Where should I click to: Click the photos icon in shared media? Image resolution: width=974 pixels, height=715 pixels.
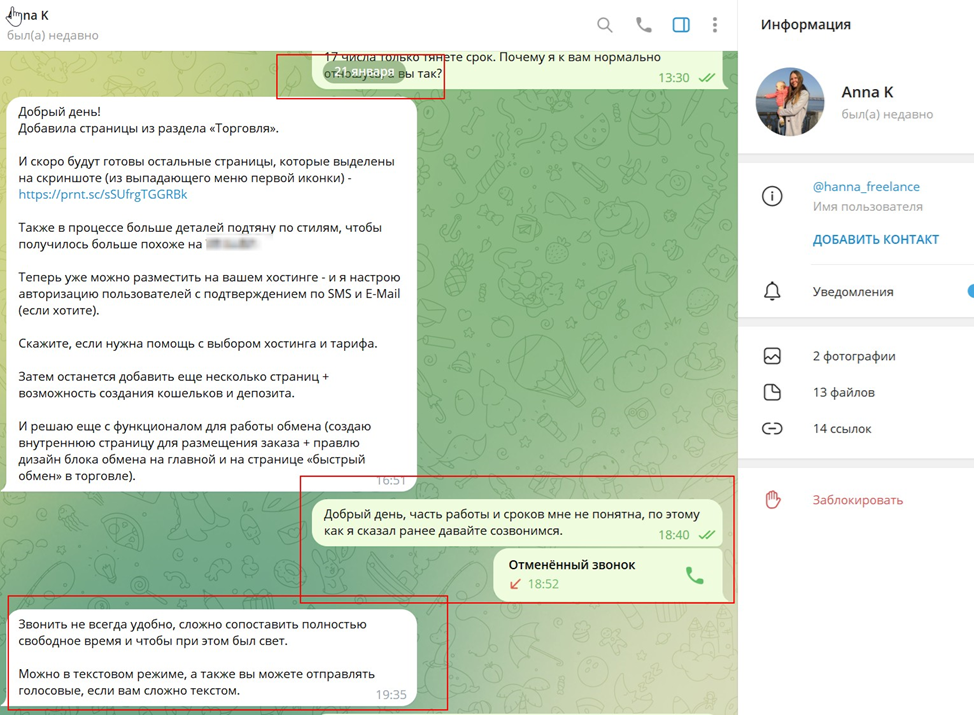pyautogui.click(x=772, y=356)
